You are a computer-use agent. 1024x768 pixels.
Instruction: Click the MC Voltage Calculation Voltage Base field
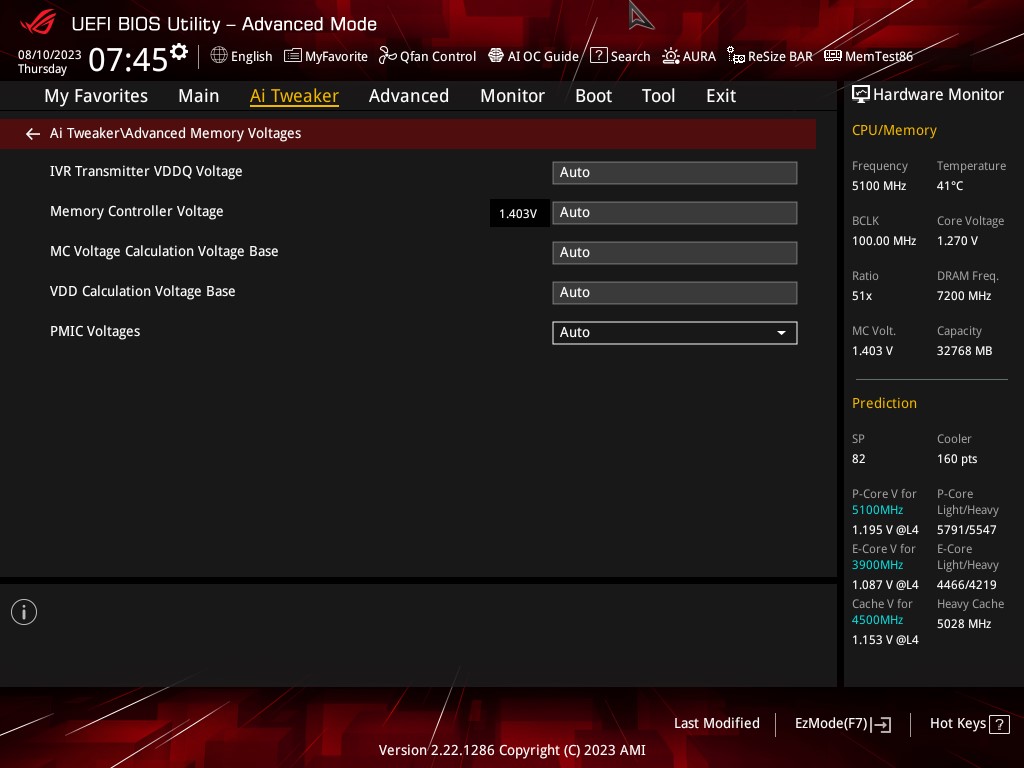(675, 253)
